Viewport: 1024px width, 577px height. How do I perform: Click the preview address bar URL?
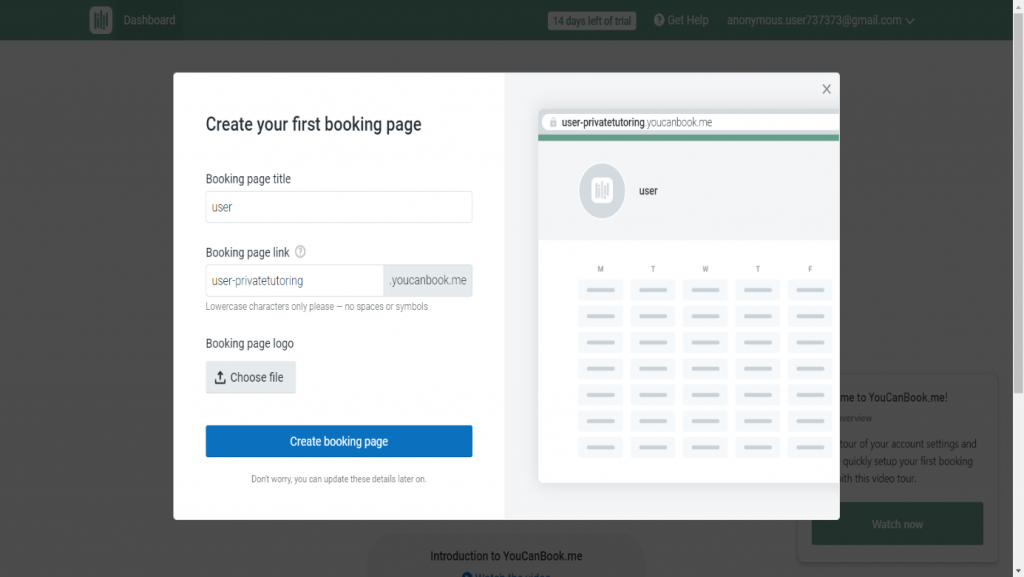[x=637, y=122]
